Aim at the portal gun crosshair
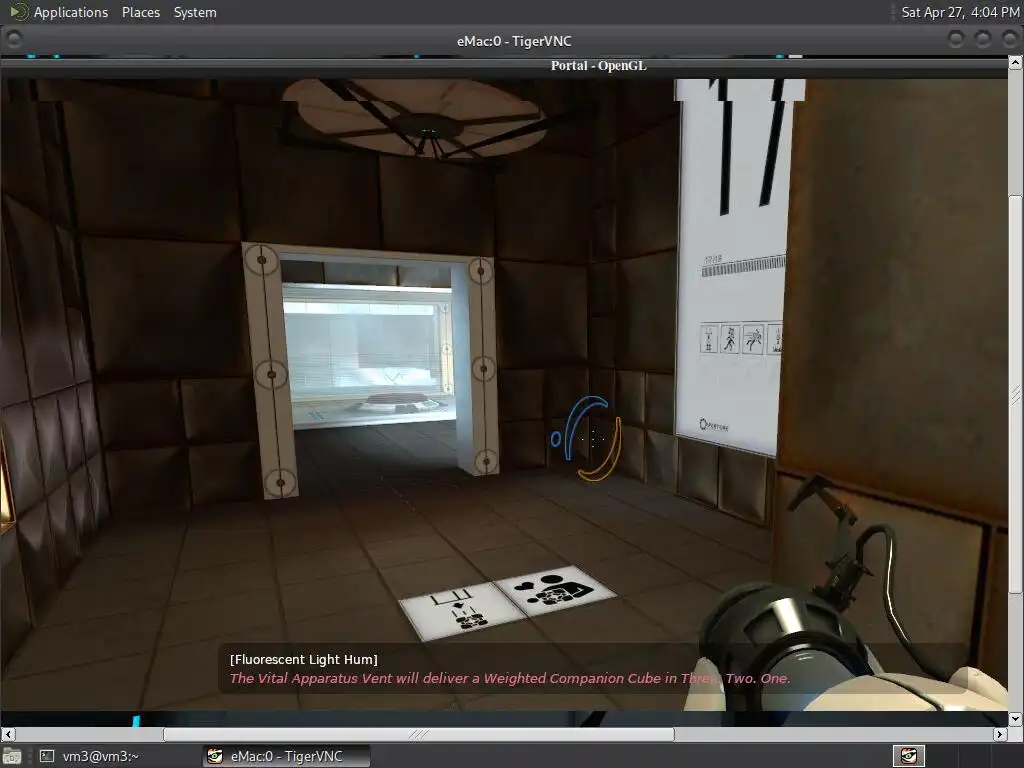The height and width of the screenshot is (768, 1024). [x=593, y=438]
